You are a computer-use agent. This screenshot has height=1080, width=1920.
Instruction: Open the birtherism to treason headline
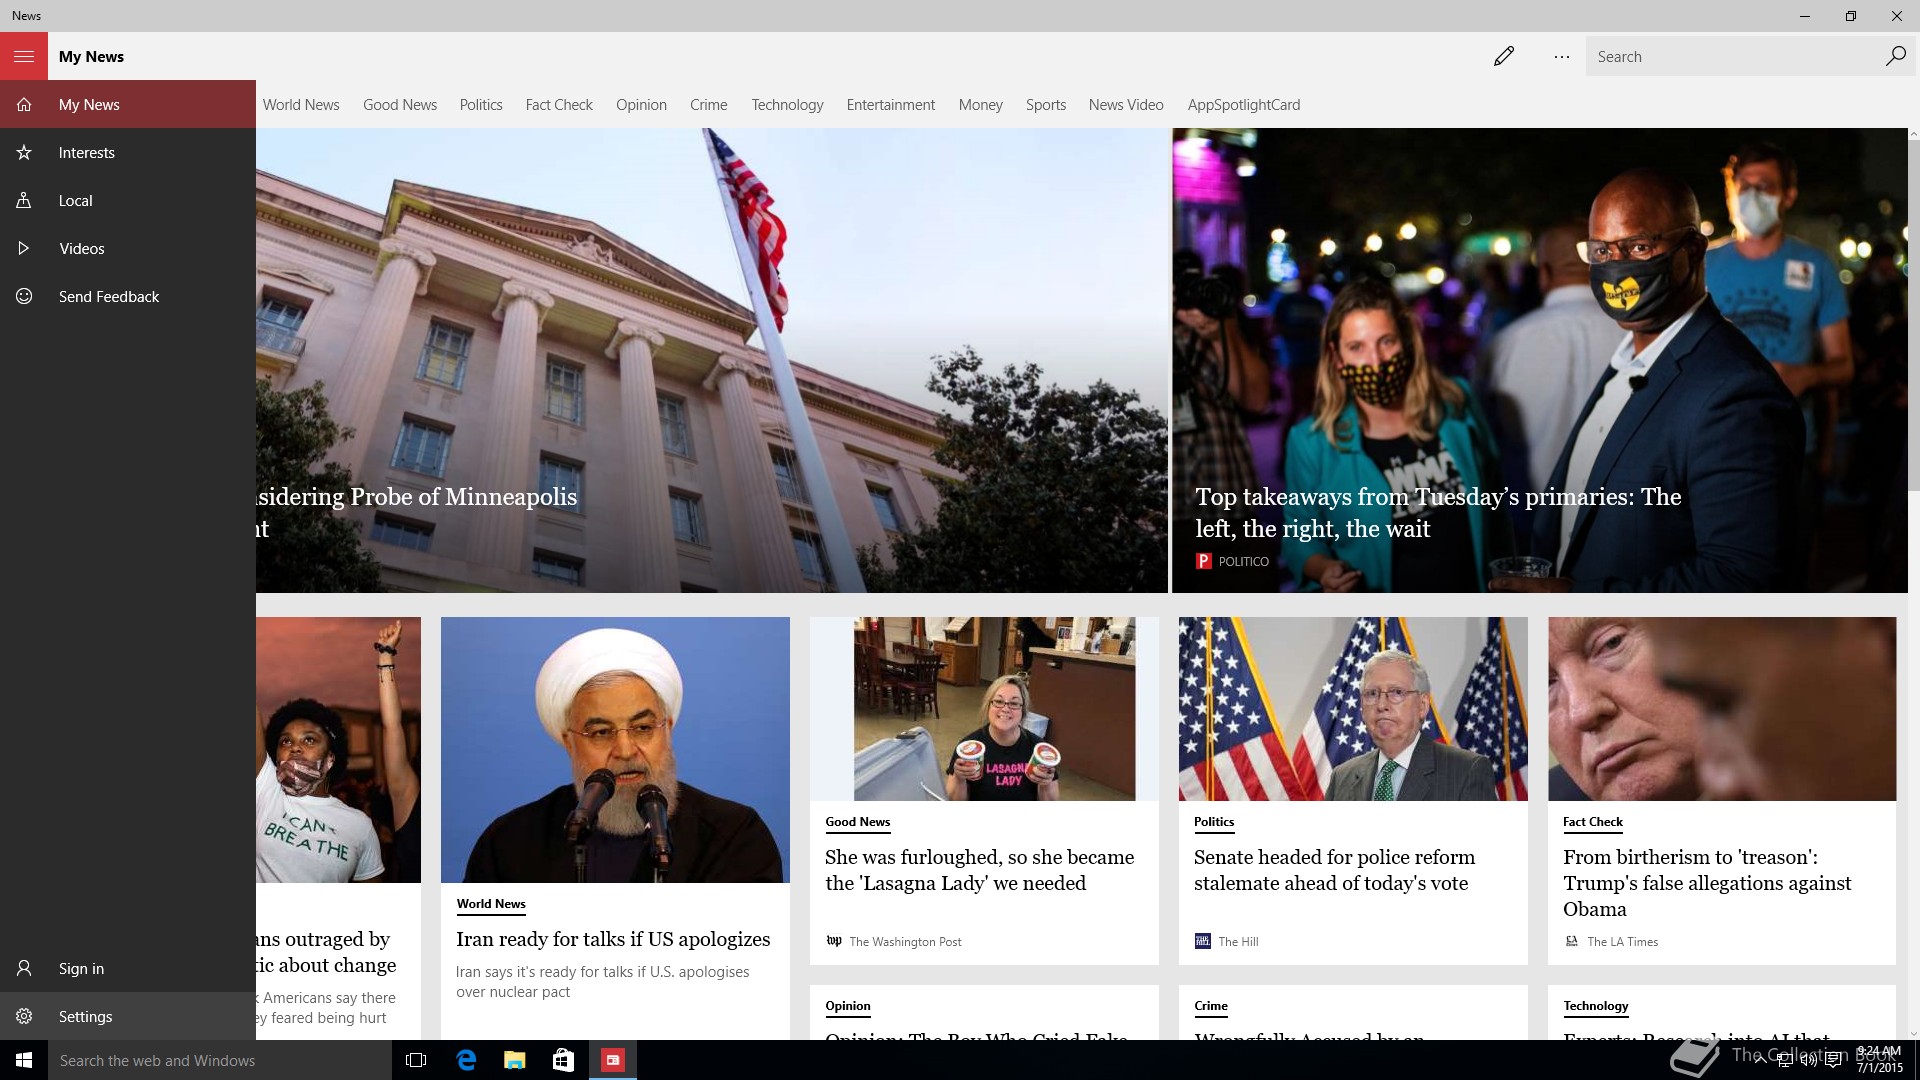(1707, 883)
